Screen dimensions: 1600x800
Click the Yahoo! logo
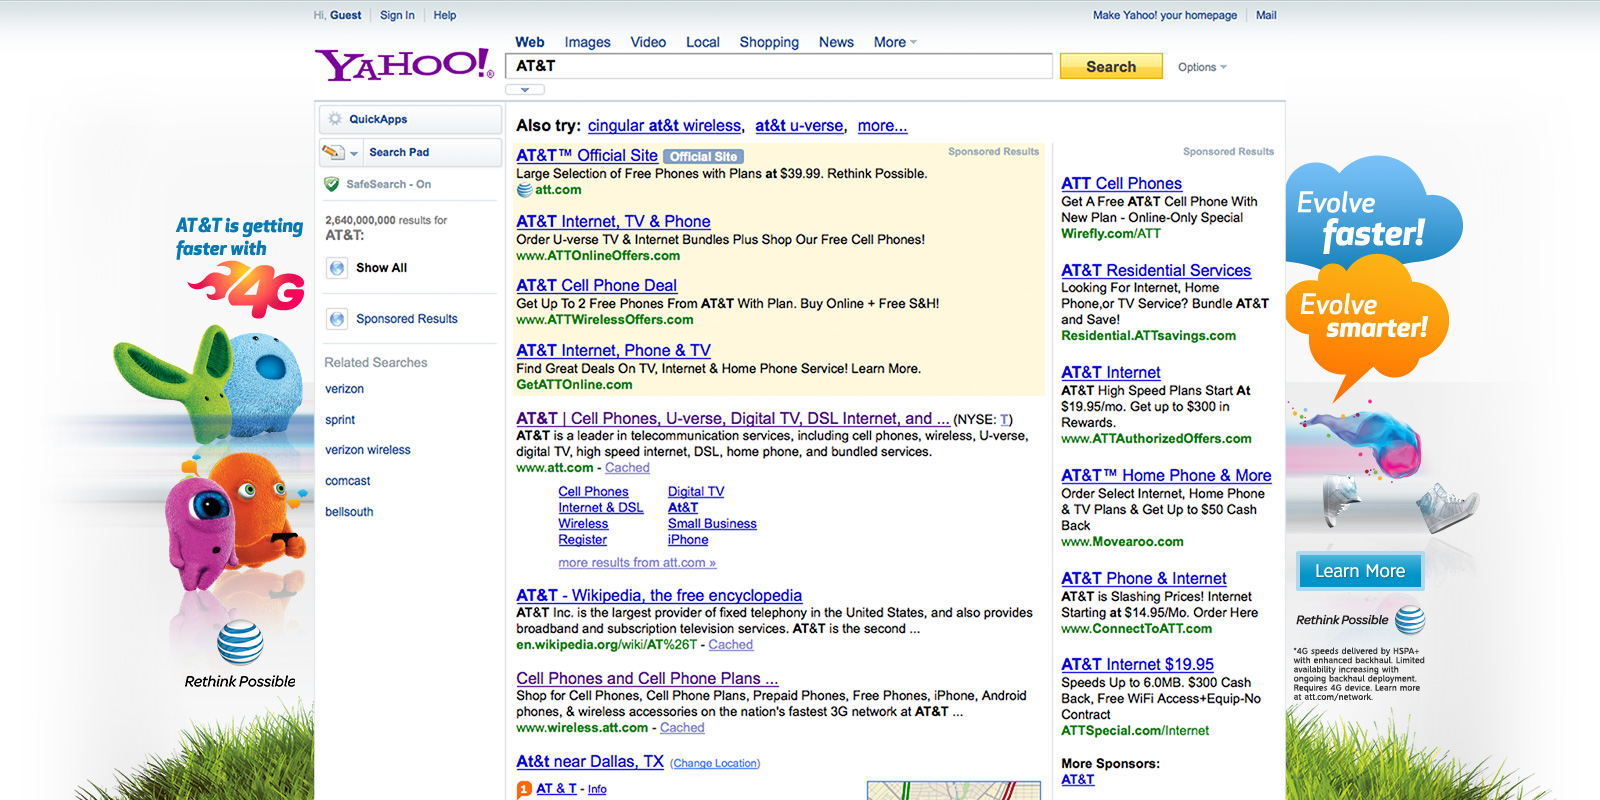[404, 65]
